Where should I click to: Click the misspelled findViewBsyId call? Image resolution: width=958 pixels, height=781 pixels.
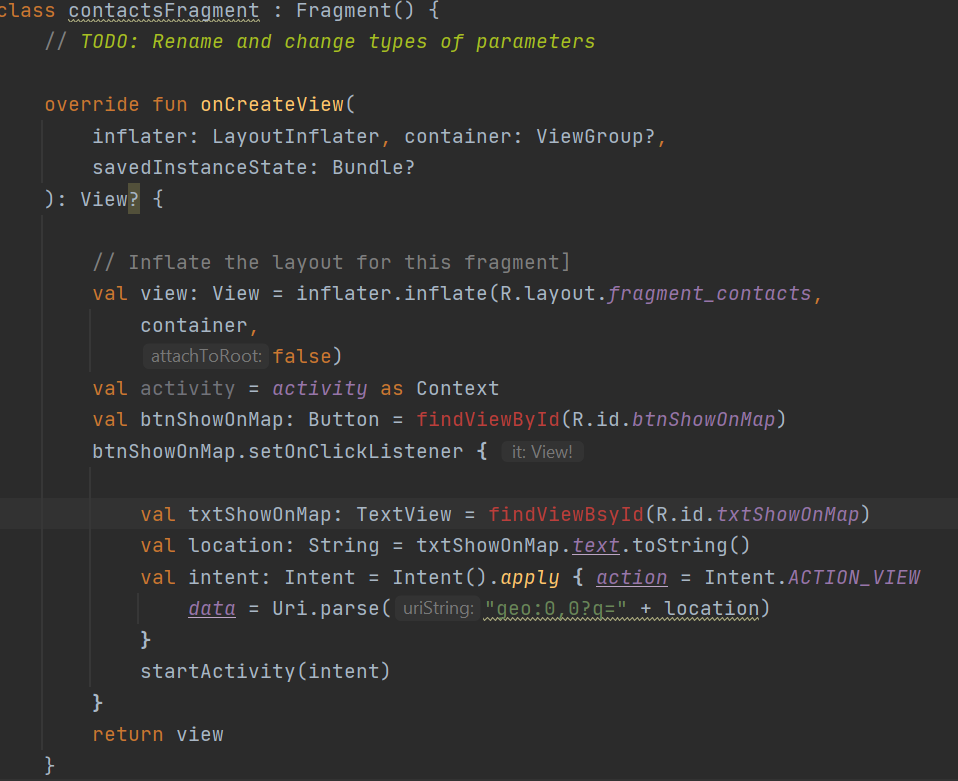point(566,515)
